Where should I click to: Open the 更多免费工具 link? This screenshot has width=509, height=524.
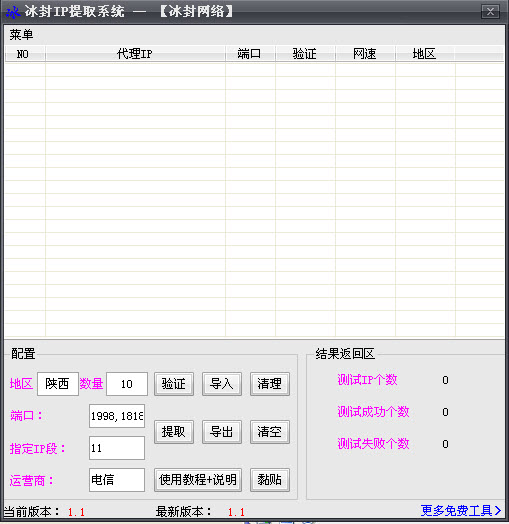click(x=461, y=511)
